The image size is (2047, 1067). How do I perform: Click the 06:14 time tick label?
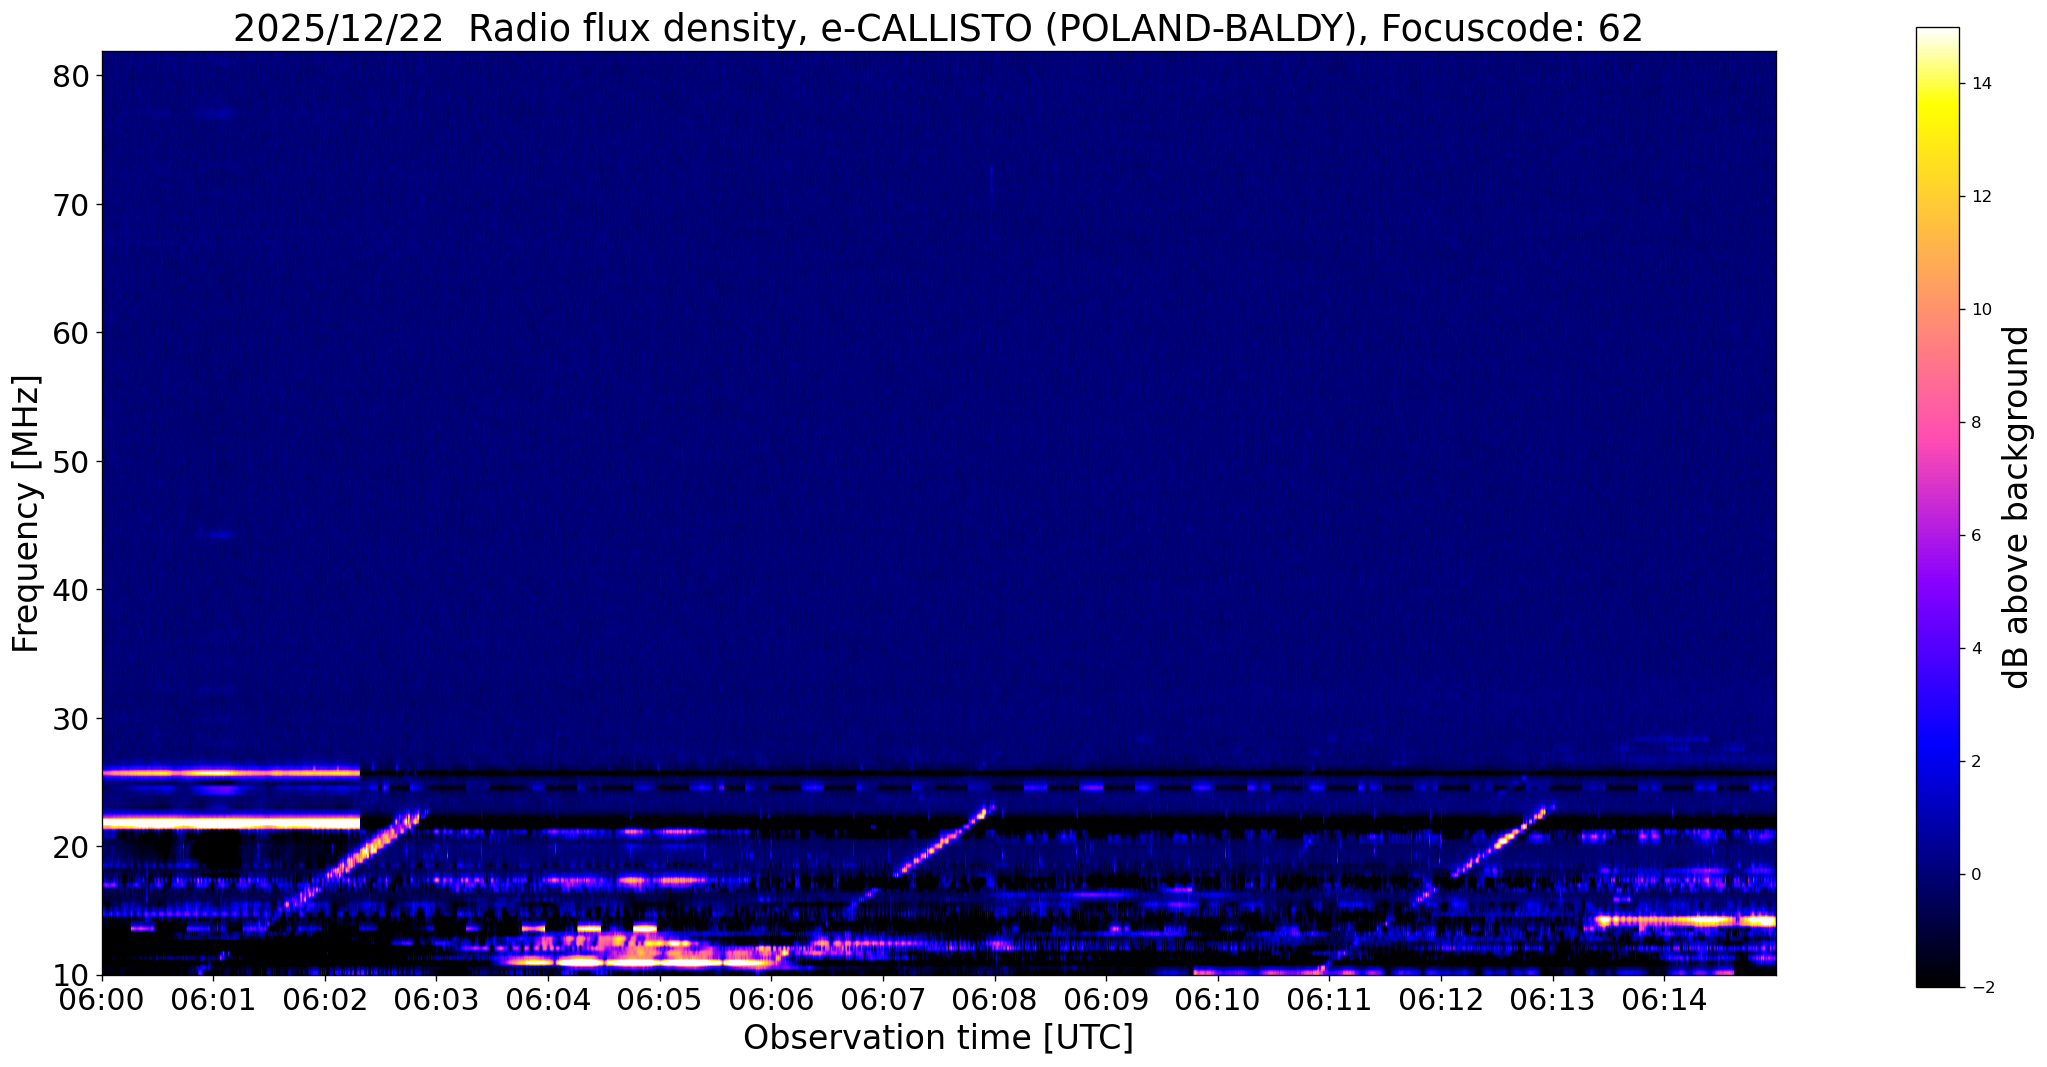[1663, 999]
